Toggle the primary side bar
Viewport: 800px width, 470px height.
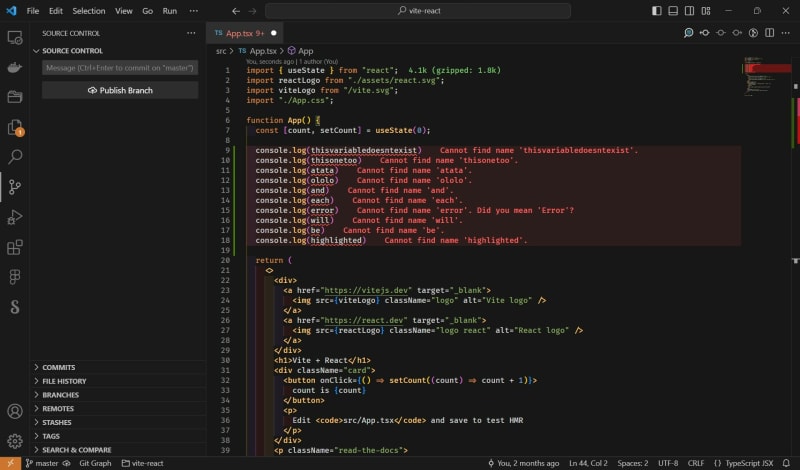tap(657, 11)
